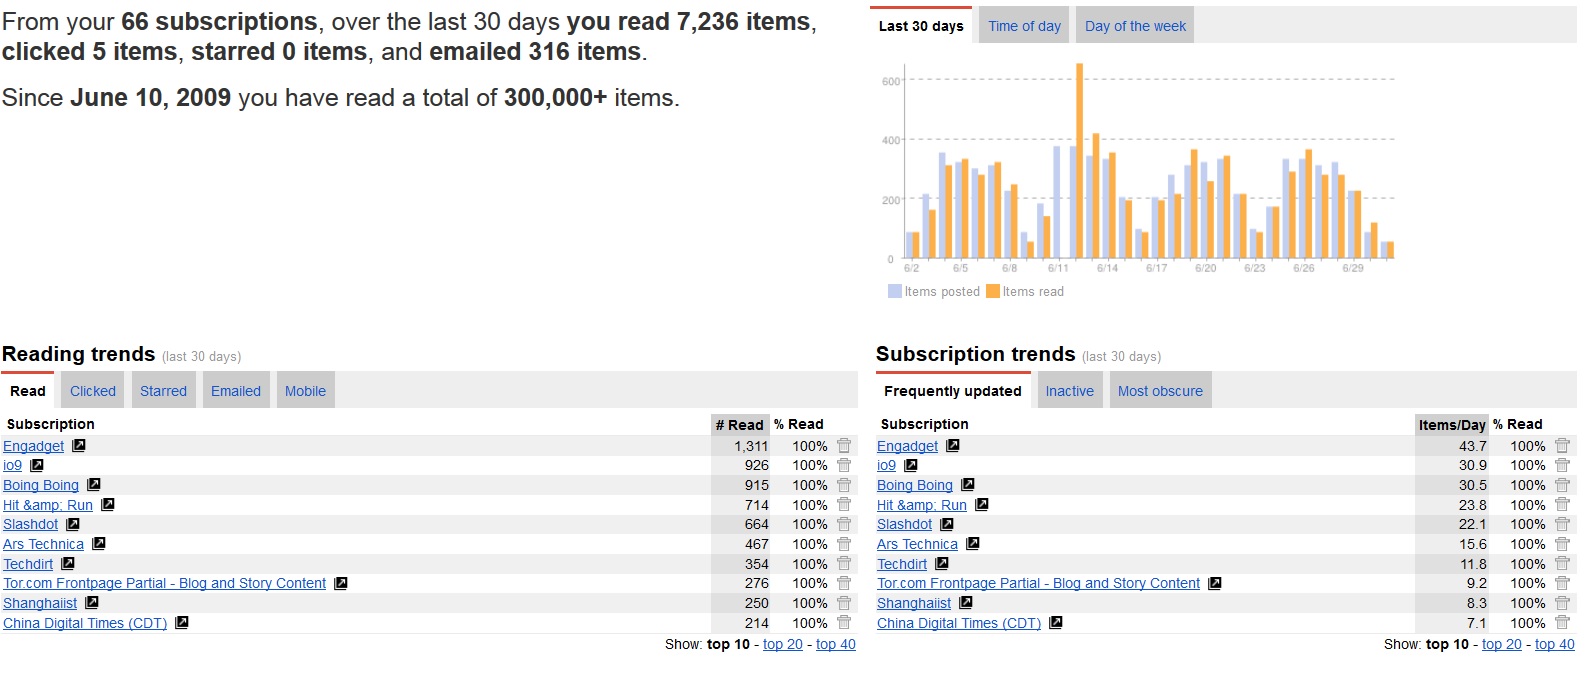1588x673 pixels.
Task: Select Day of the week tab
Action: pyautogui.click(x=1135, y=26)
